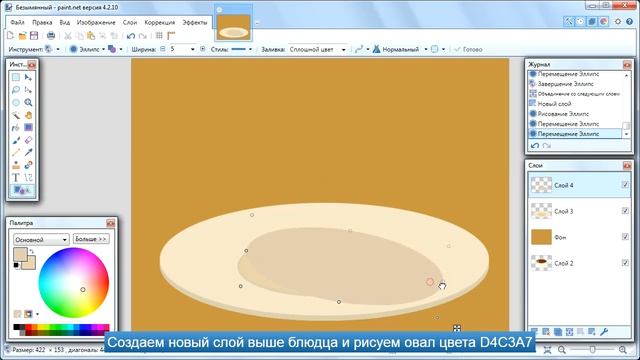Select the Pencil tool

pos(16,153)
